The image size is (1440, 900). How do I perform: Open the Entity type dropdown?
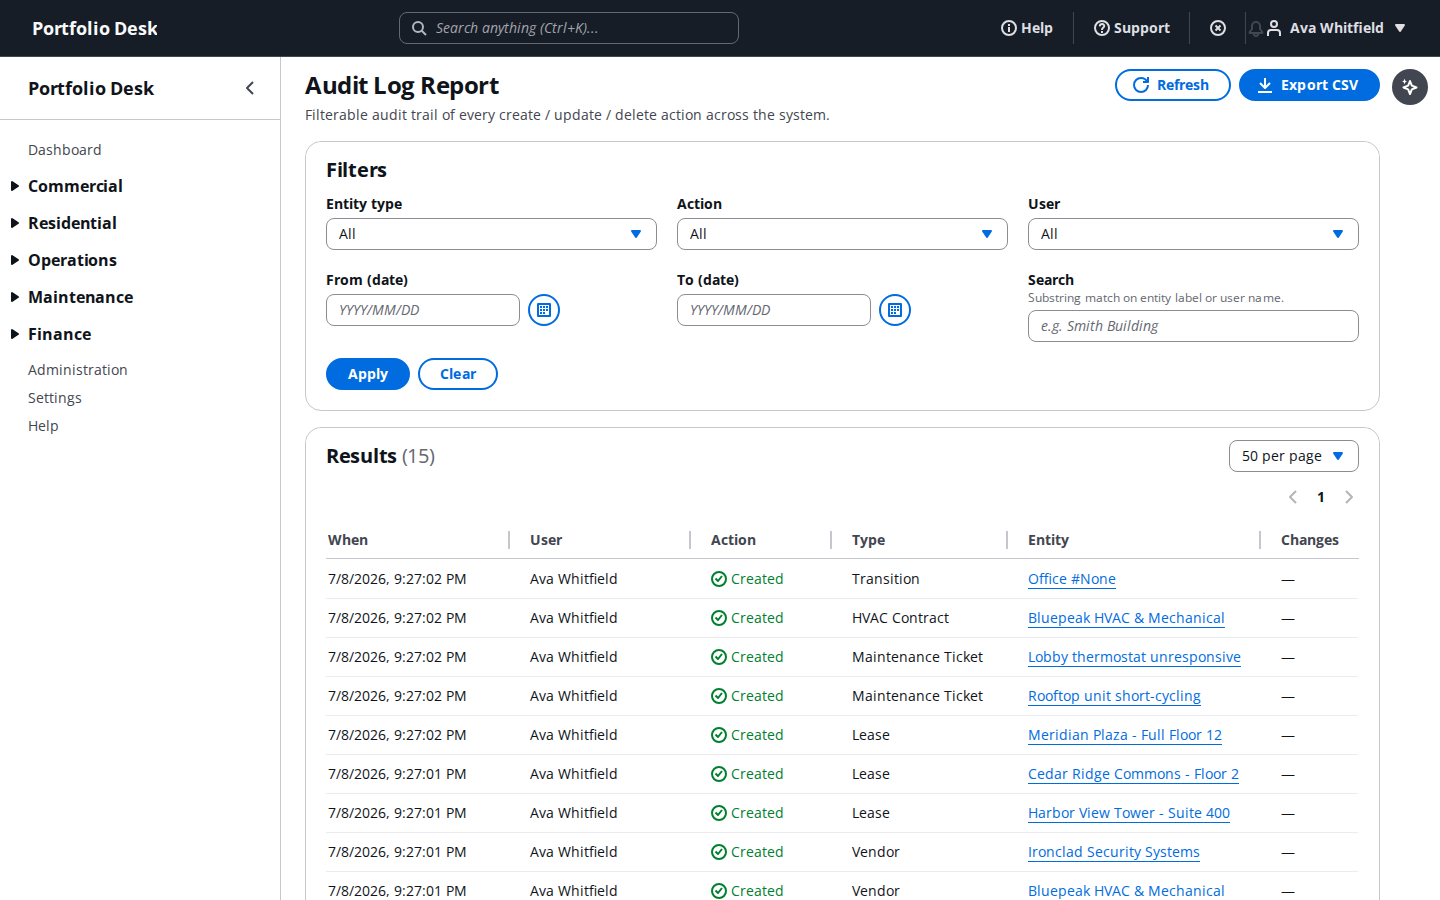tap(491, 234)
